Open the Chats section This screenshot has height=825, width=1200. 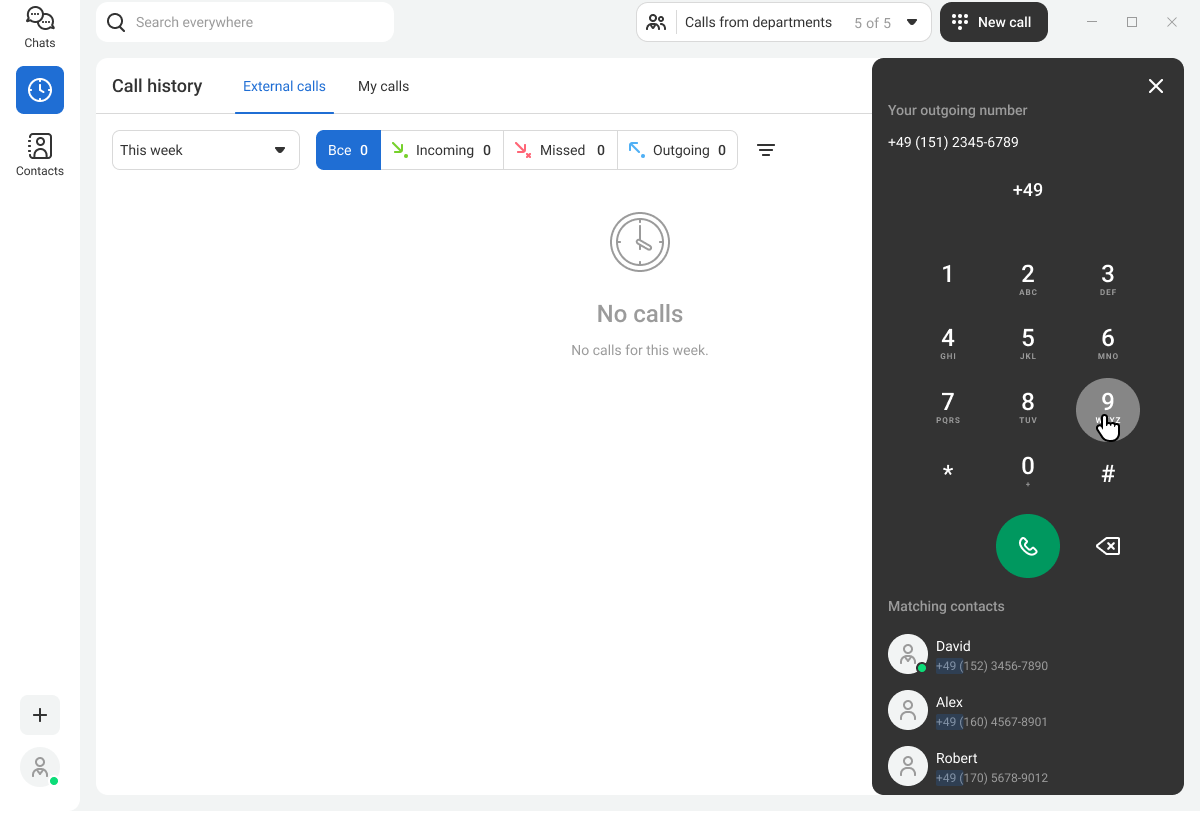40,27
